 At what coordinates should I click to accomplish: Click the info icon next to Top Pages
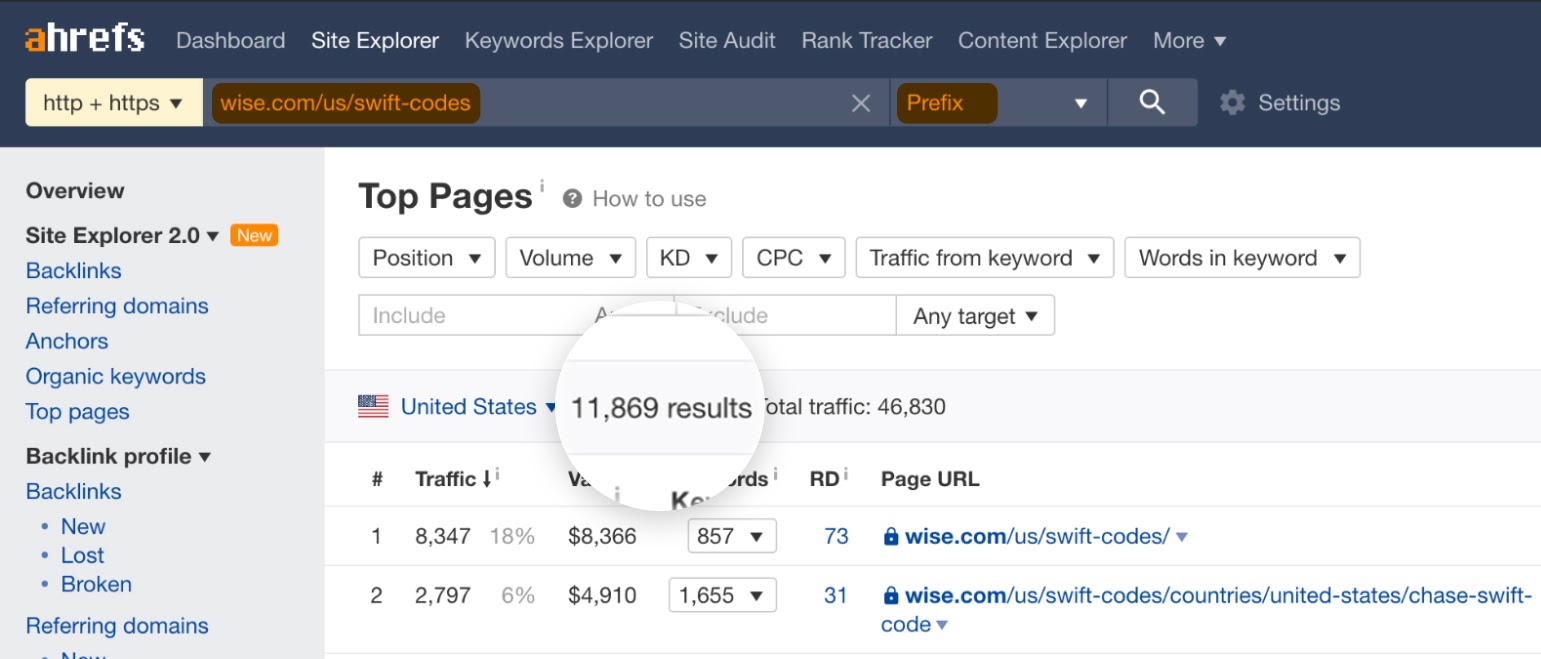point(542,185)
